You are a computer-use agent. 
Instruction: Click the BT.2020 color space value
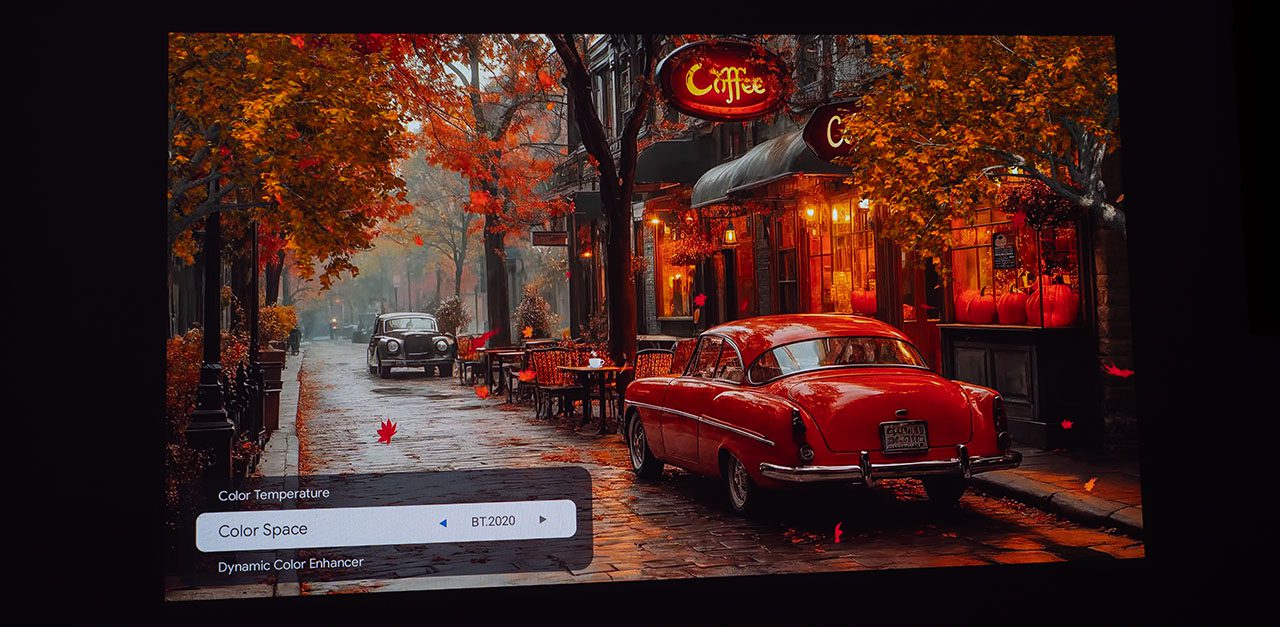[493, 521]
